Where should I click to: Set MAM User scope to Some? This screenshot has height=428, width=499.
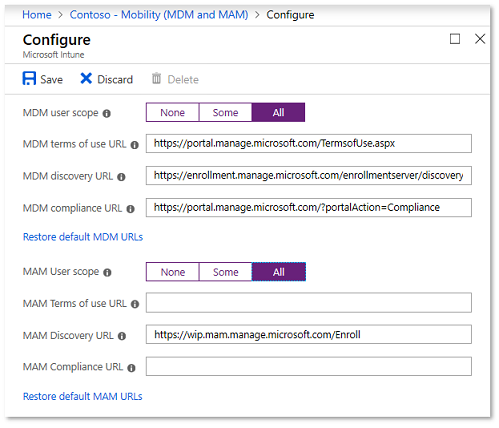point(225,272)
